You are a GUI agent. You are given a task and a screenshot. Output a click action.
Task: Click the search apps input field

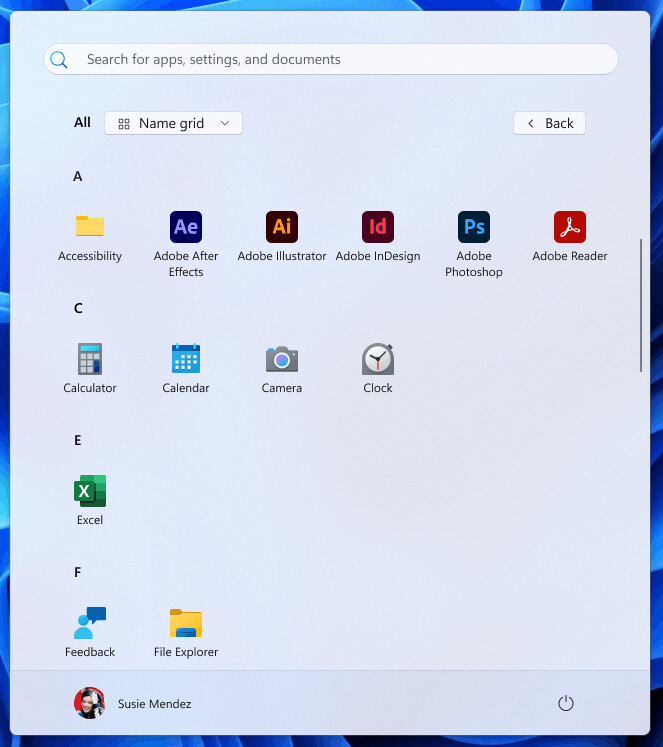[331, 60]
